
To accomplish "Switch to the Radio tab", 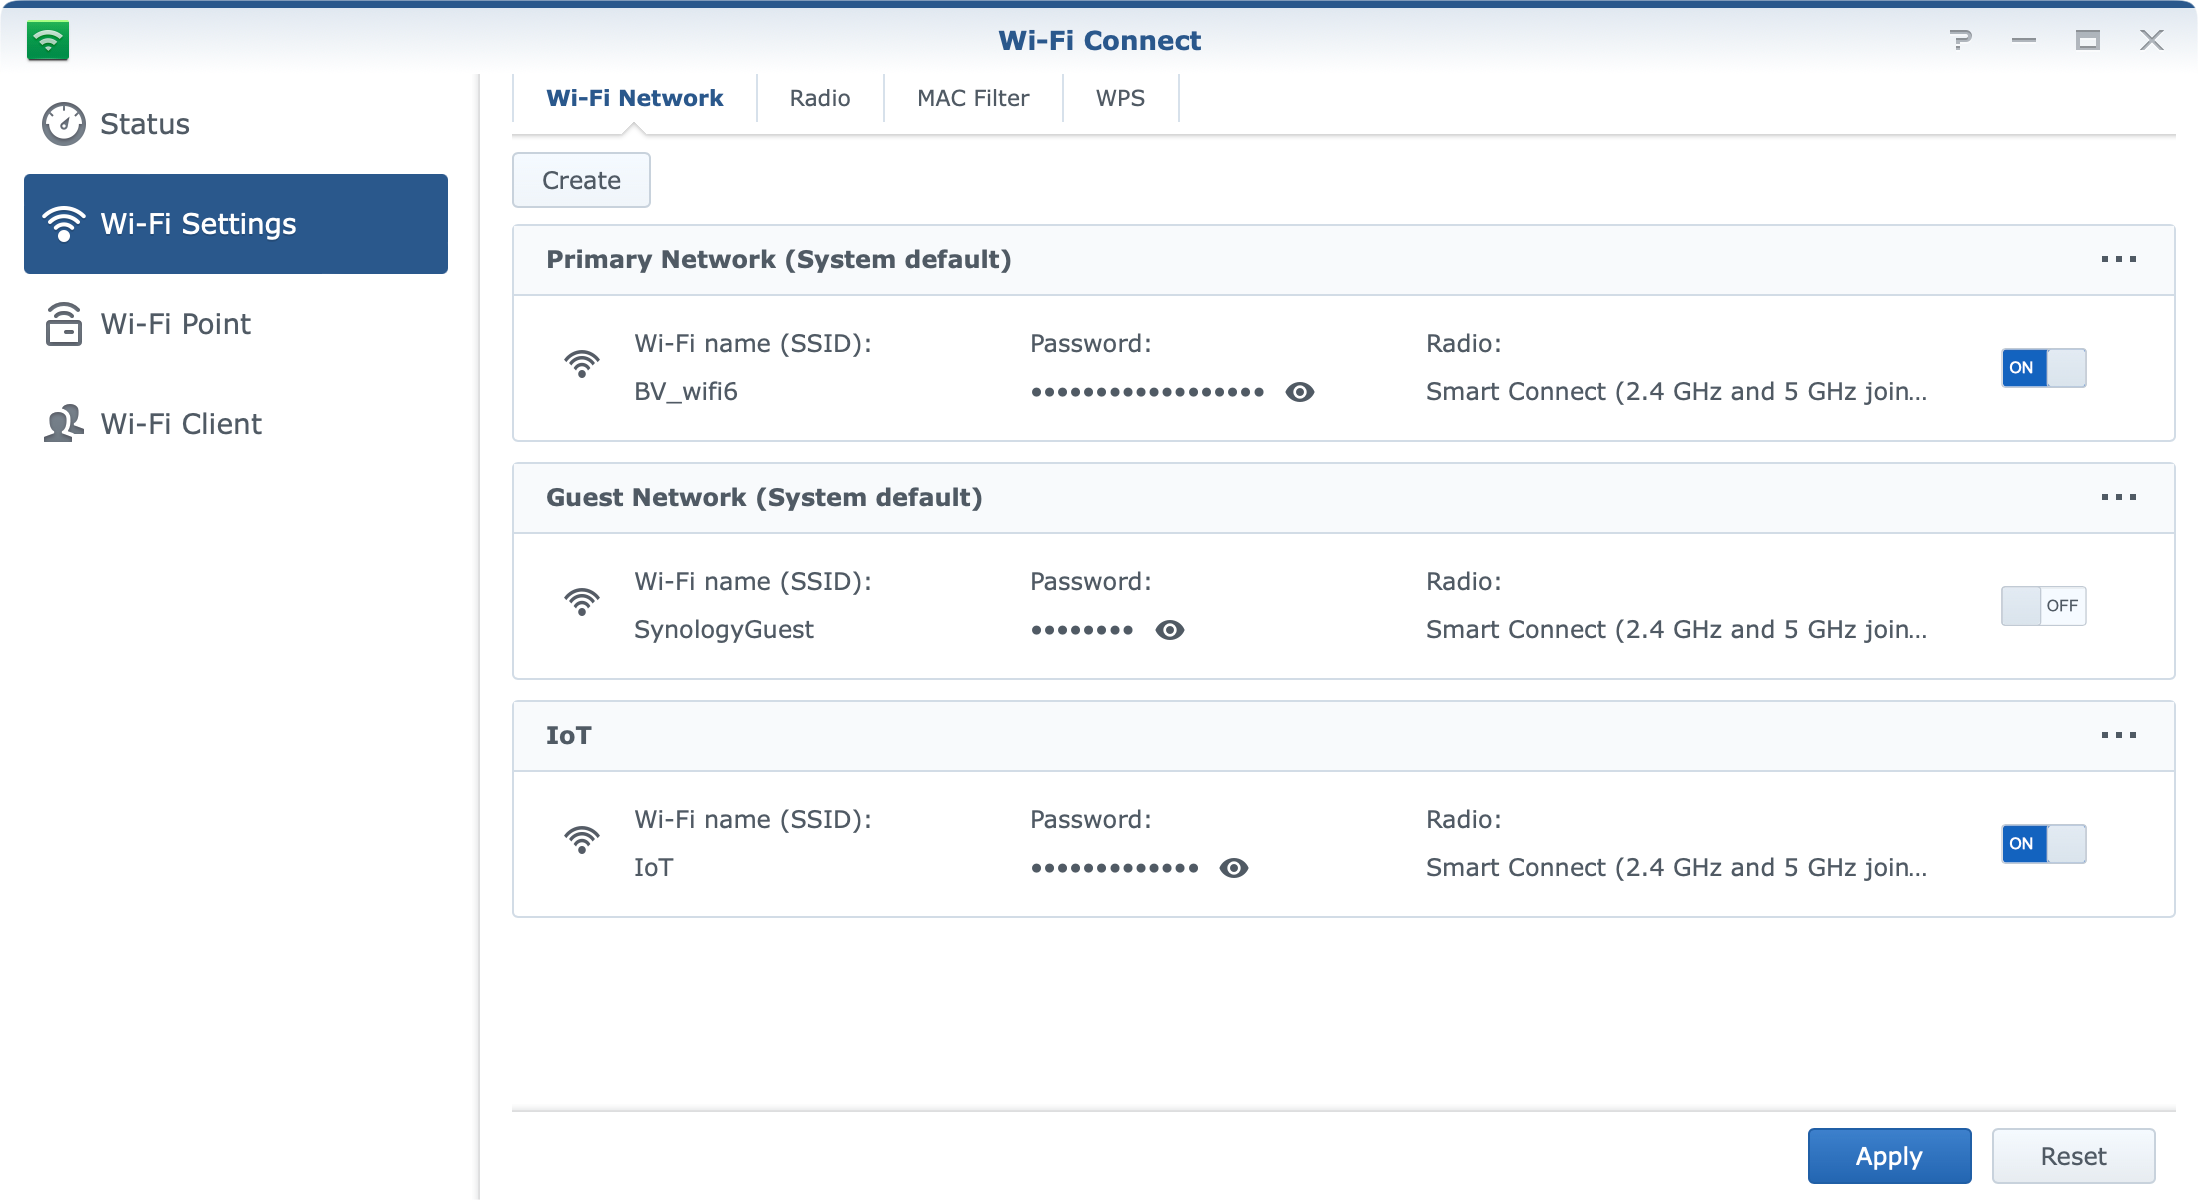I will [x=820, y=98].
